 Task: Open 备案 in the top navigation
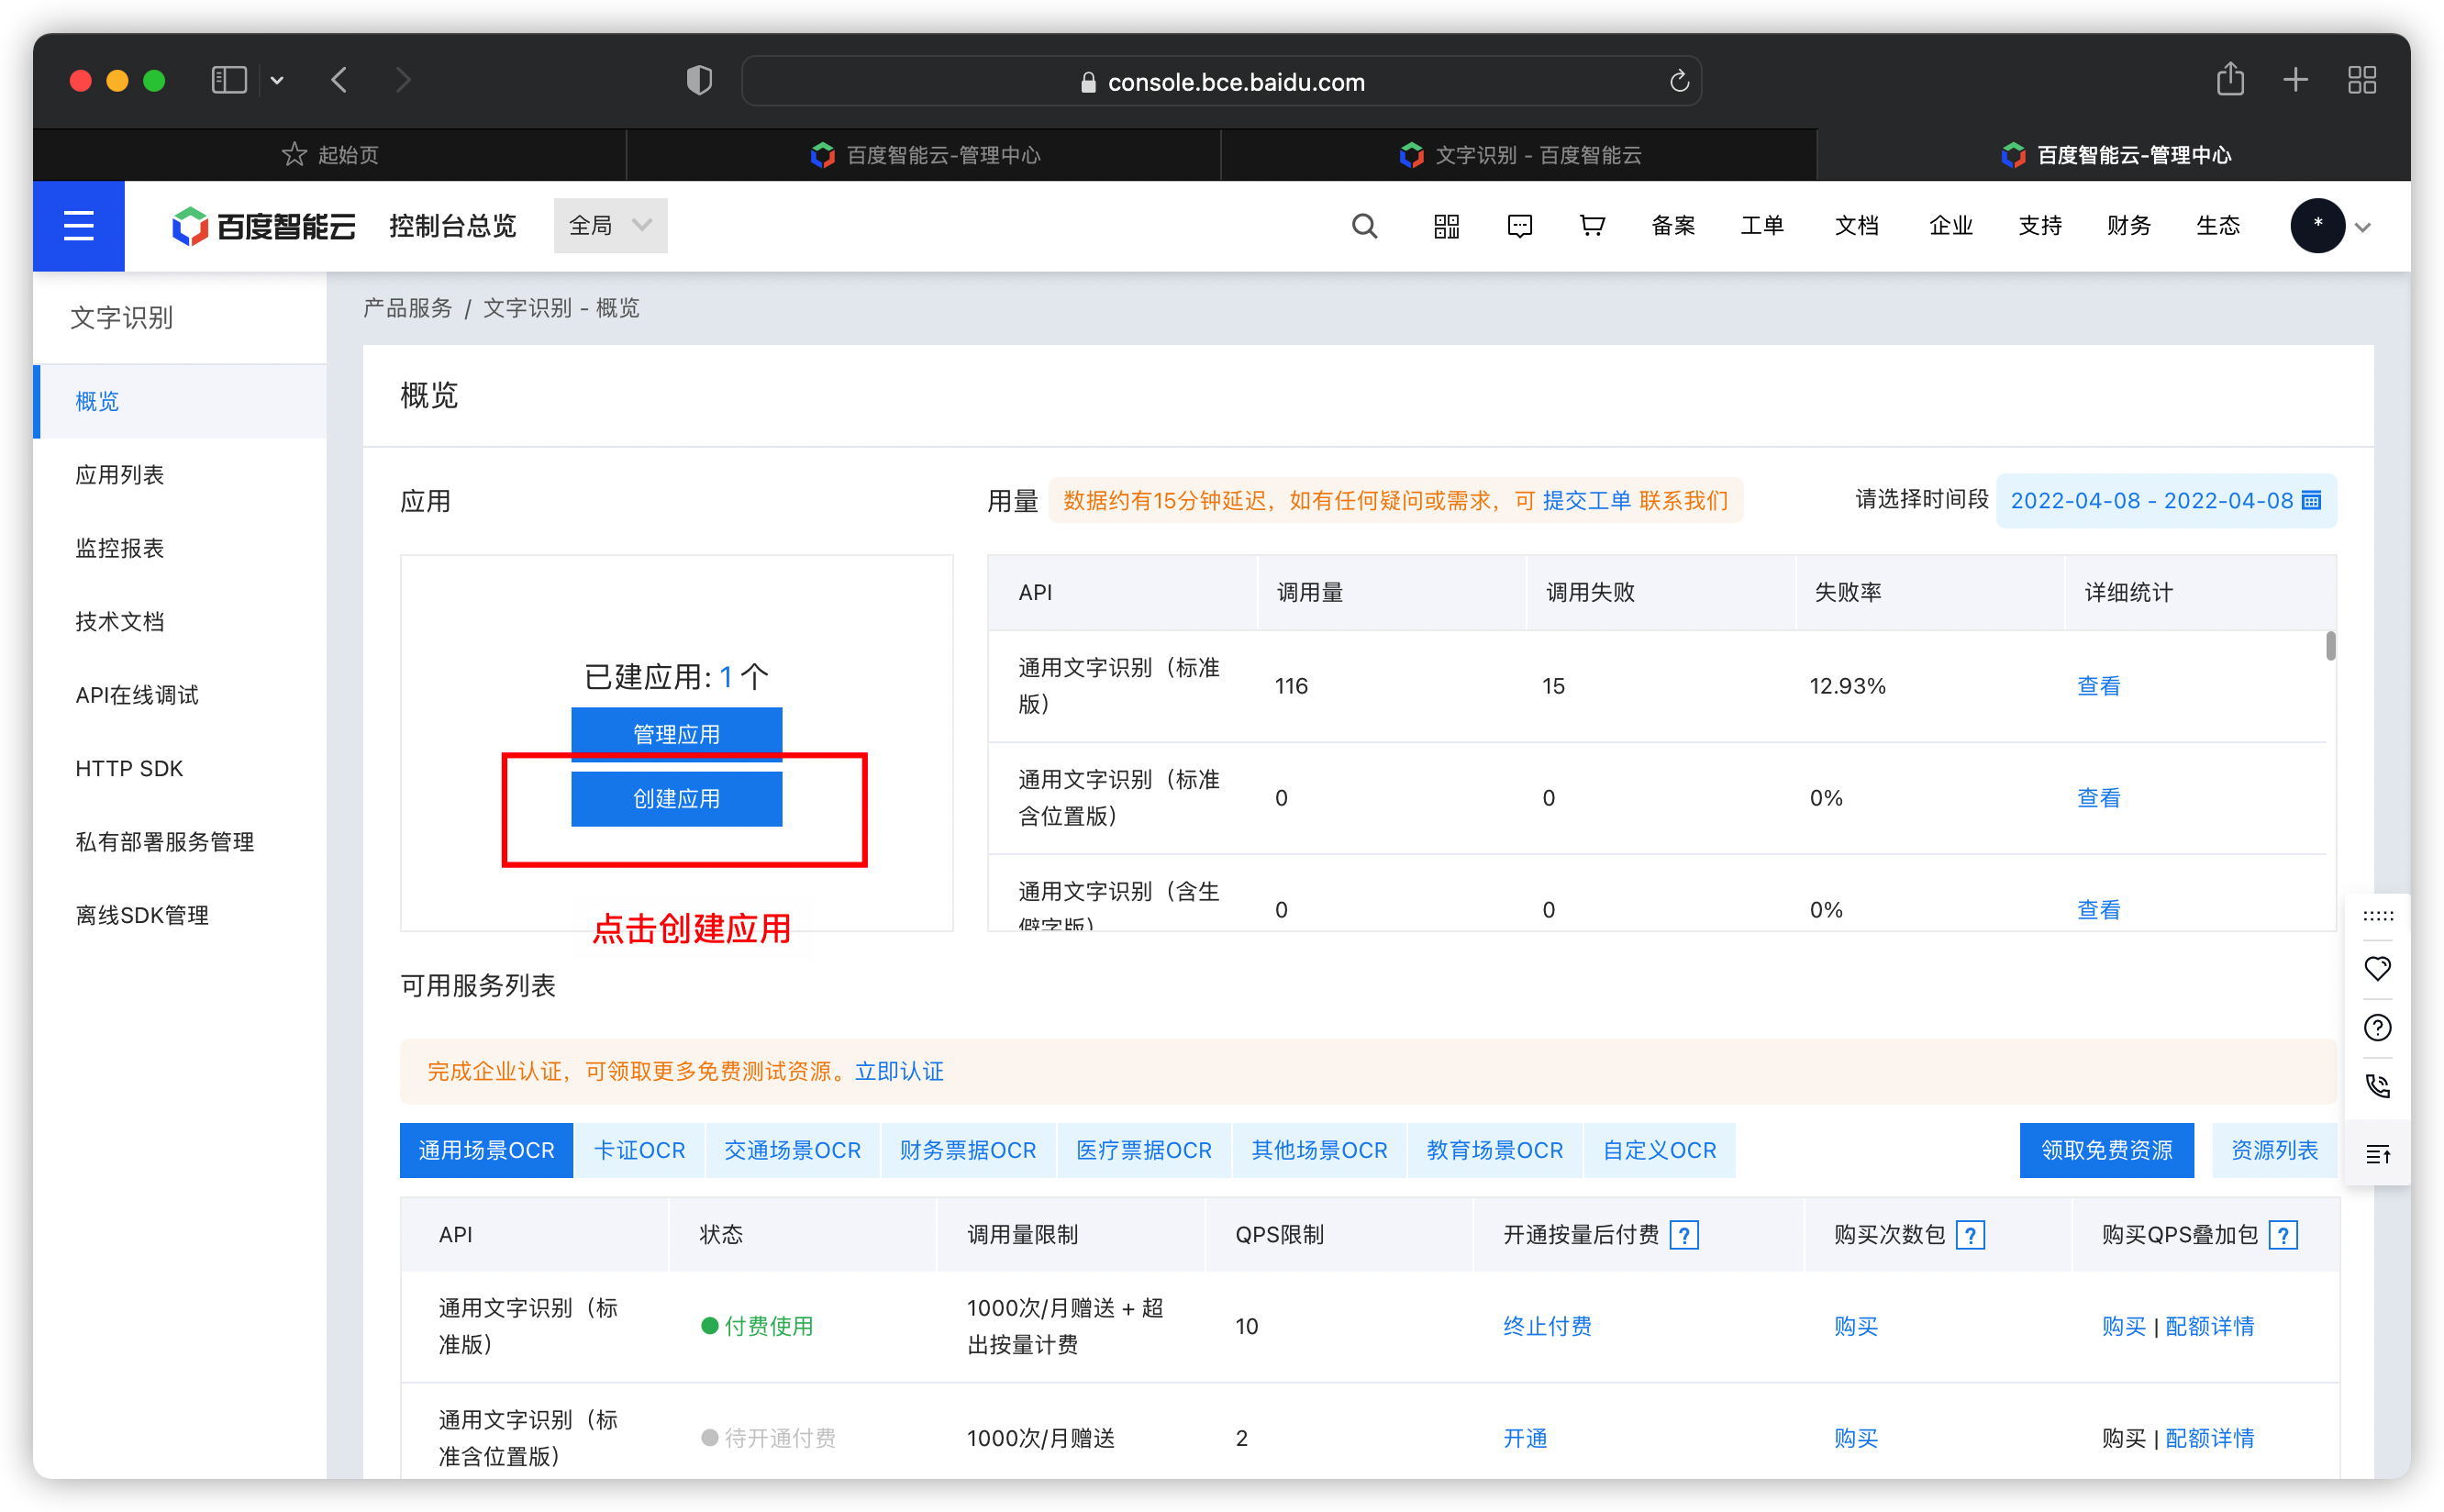tap(1673, 226)
